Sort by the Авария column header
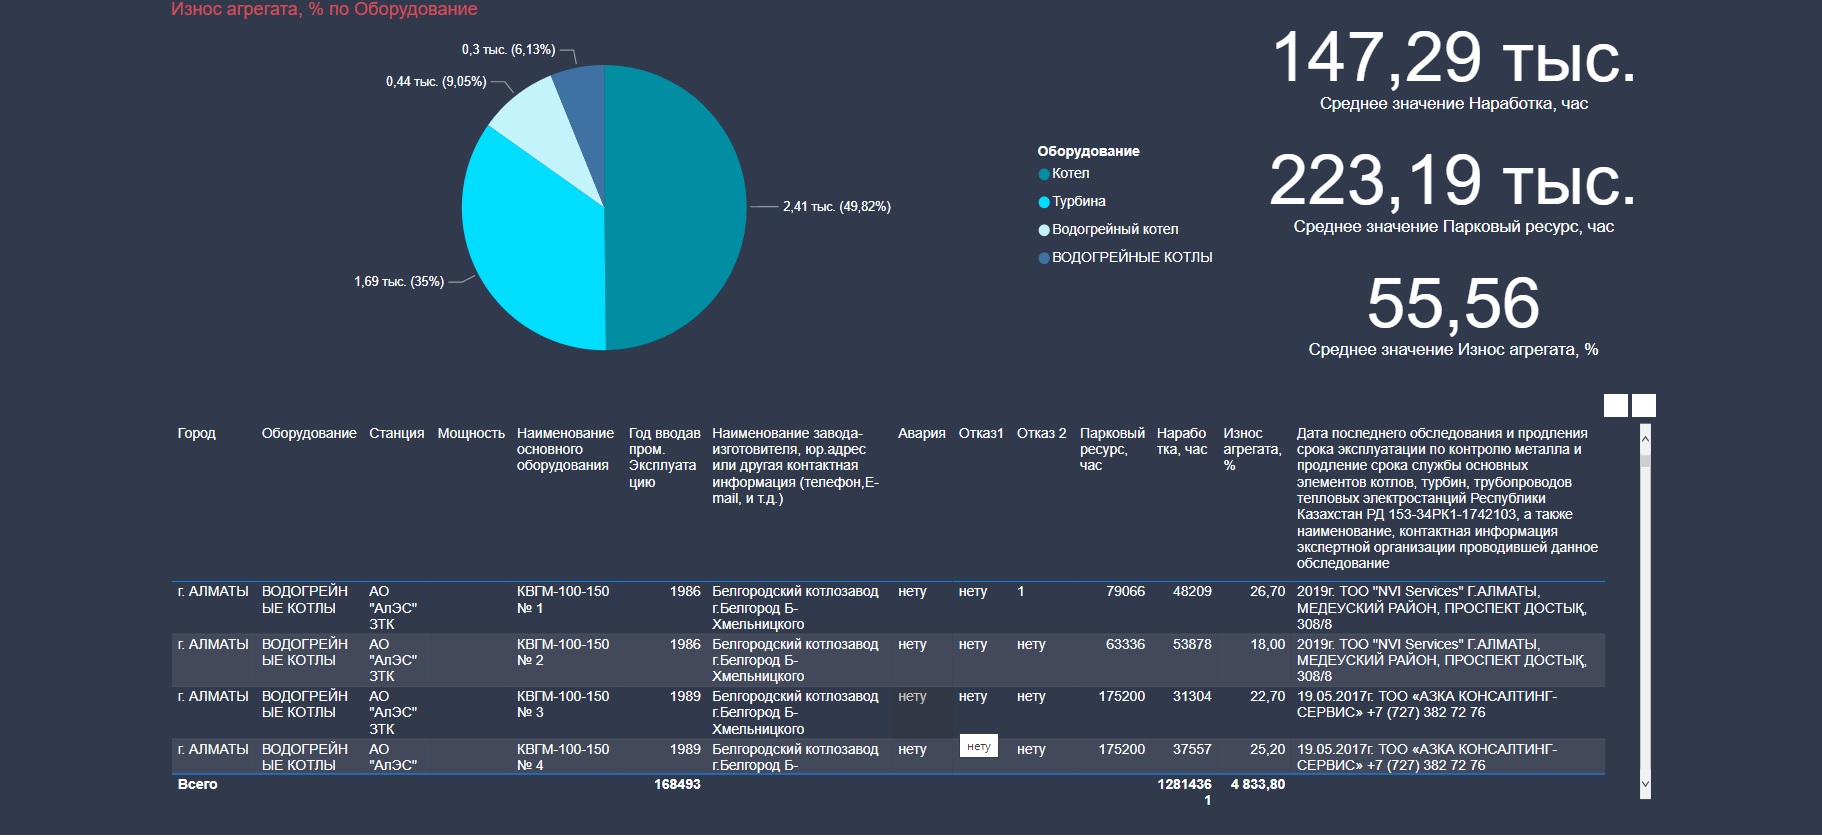Image resolution: width=1822 pixels, height=838 pixels. [x=921, y=433]
